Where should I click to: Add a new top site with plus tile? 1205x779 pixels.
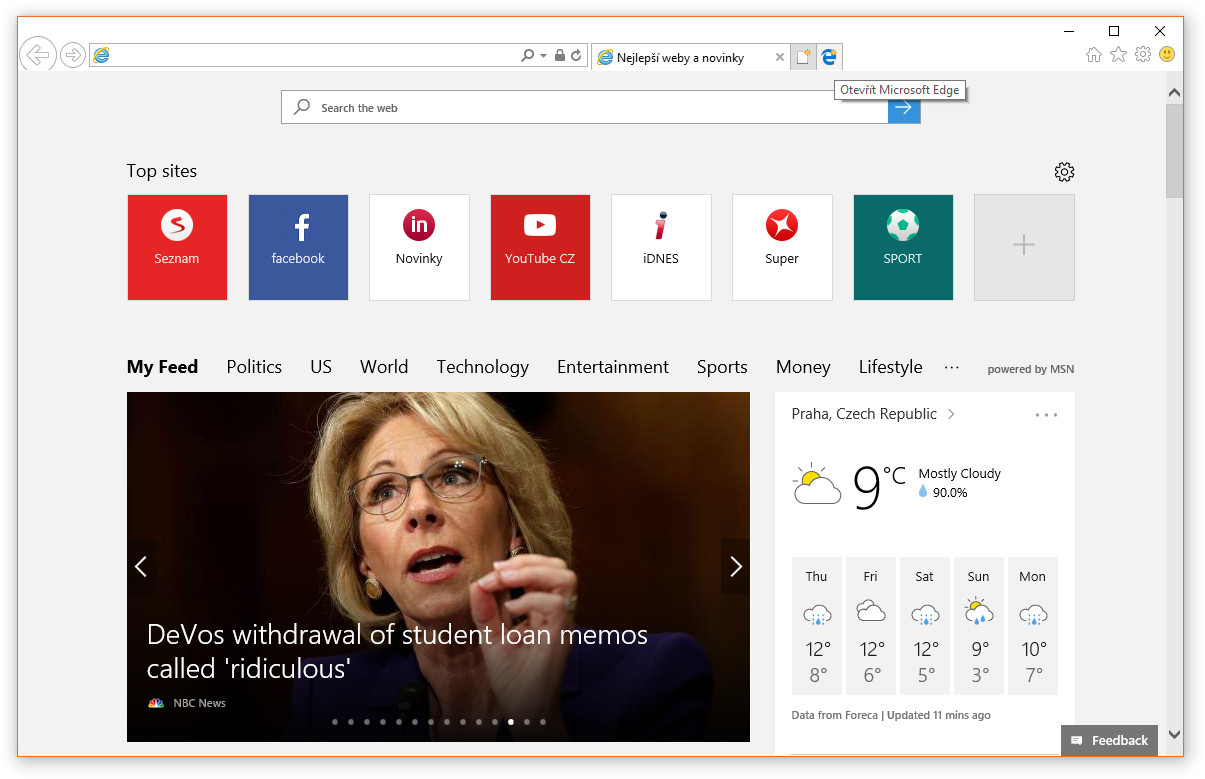coord(1024,247)
